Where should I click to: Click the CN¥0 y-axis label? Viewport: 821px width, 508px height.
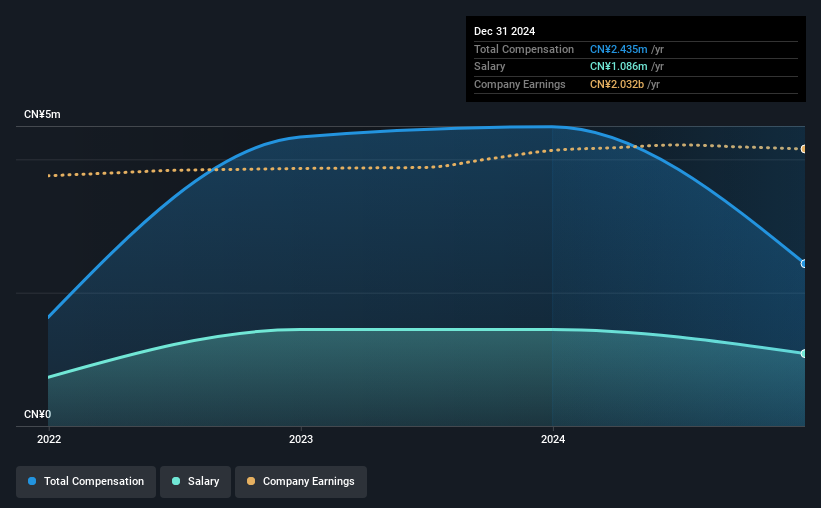[38, 415]
